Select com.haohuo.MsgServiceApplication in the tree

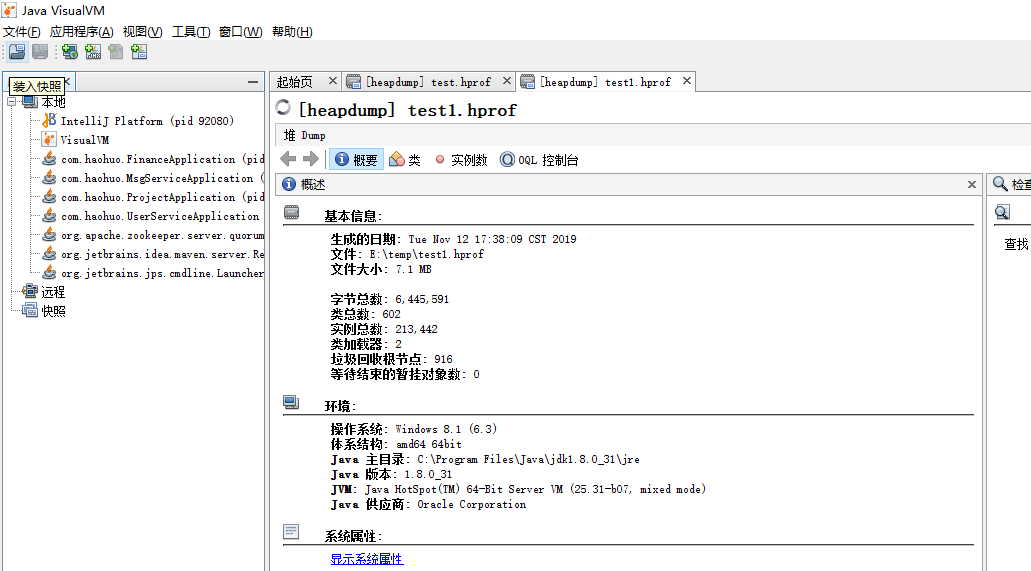click(x=162, y=178)
